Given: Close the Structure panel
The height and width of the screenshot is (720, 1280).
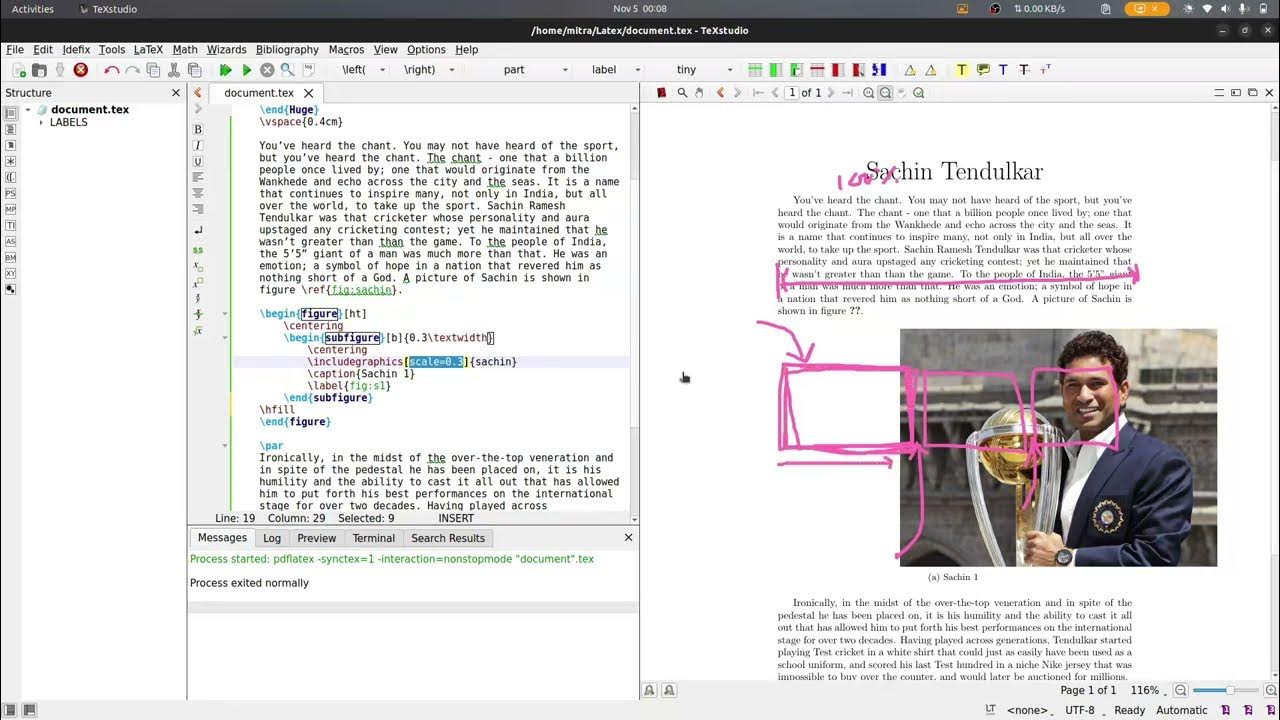Looking at the screenshot, I should click(176, 93).
